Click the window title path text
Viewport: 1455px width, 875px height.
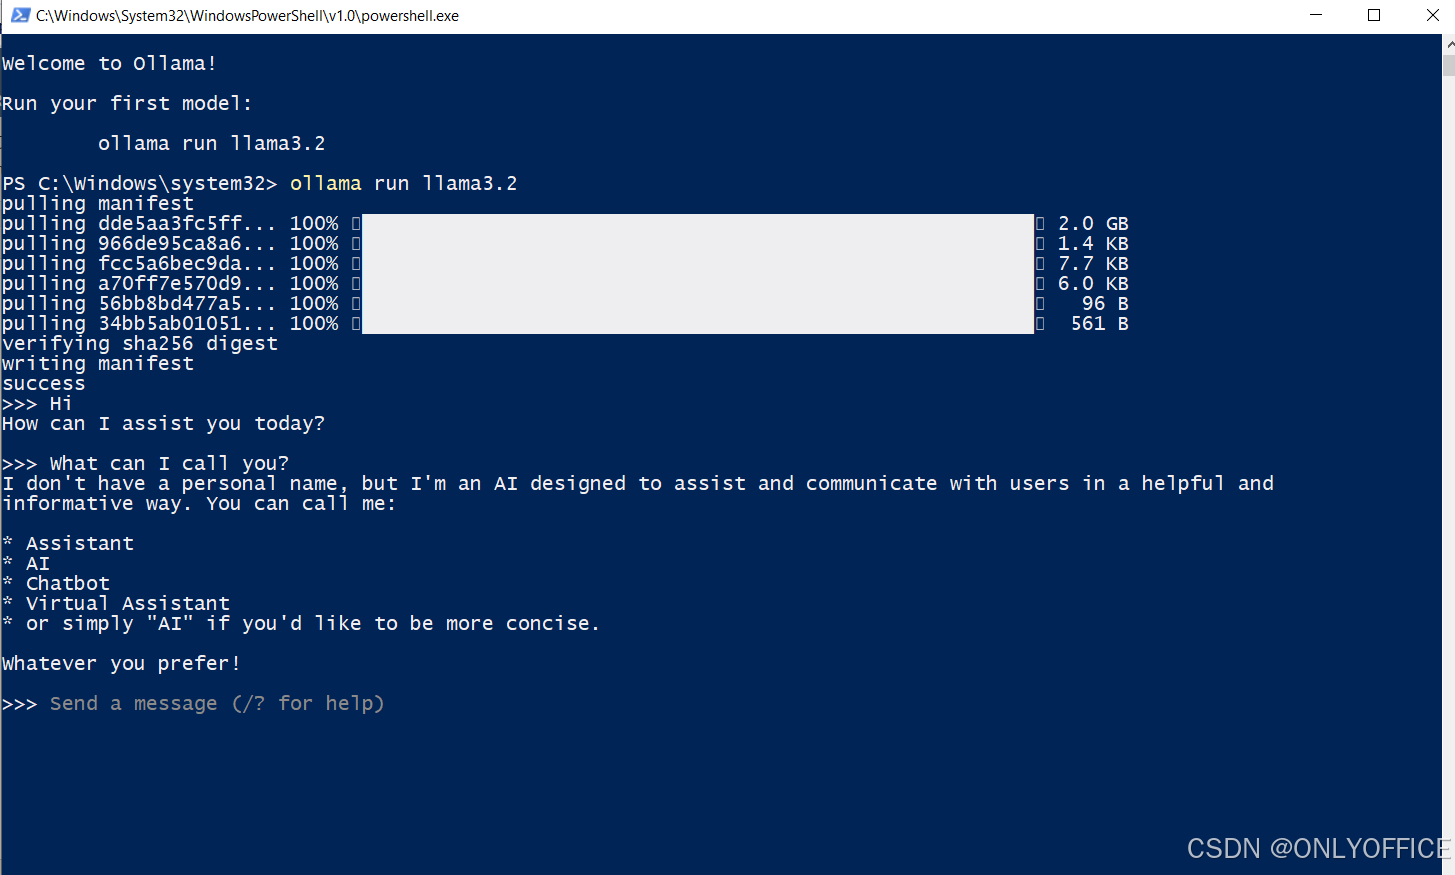click(x=247, y=15)
